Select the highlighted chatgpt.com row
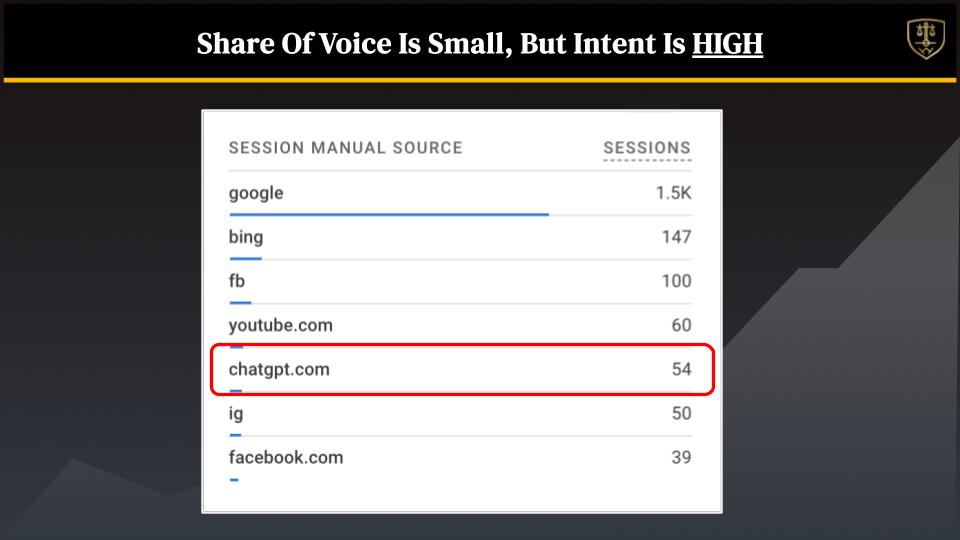 coord(462,369)
